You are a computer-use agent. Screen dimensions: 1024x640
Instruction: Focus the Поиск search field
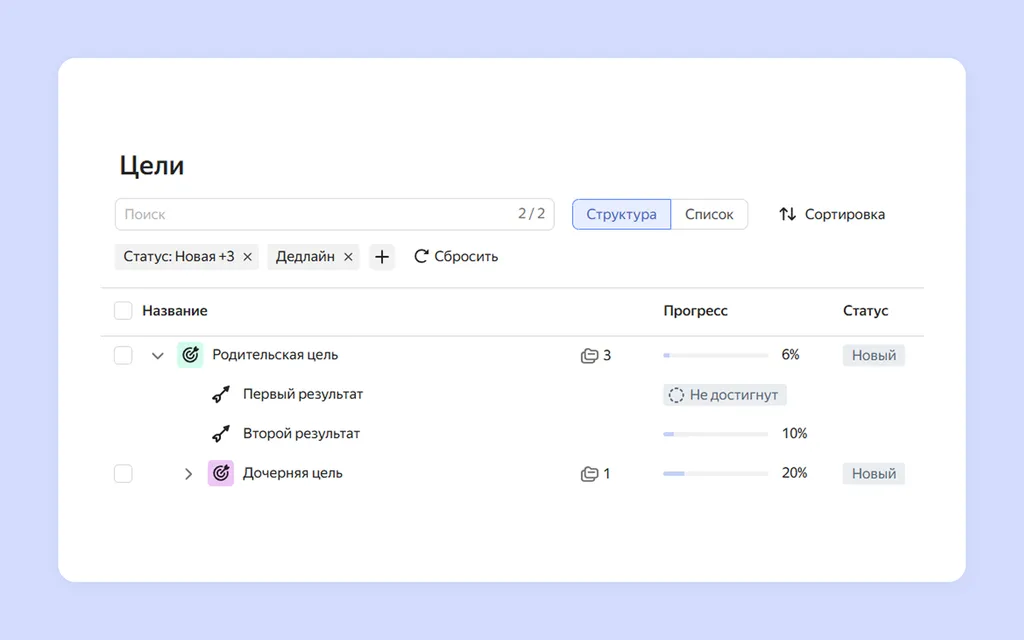[334, 214]
